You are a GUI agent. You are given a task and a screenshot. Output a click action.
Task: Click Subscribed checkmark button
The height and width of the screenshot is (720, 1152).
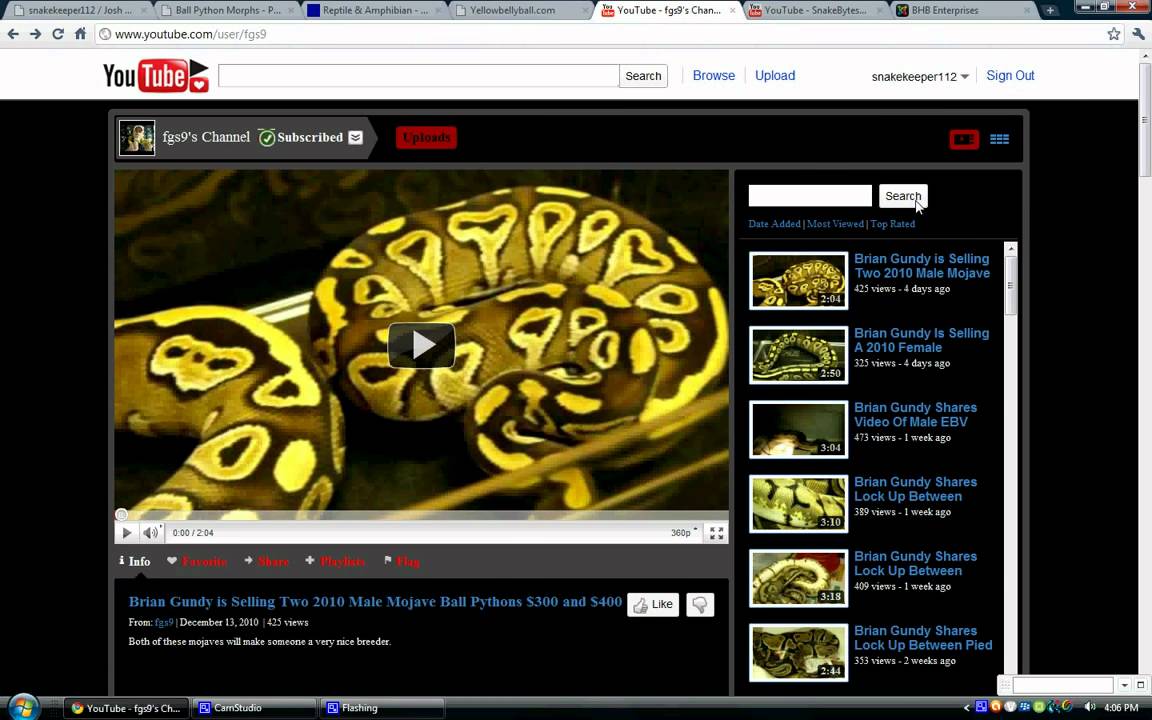[300, 137]
